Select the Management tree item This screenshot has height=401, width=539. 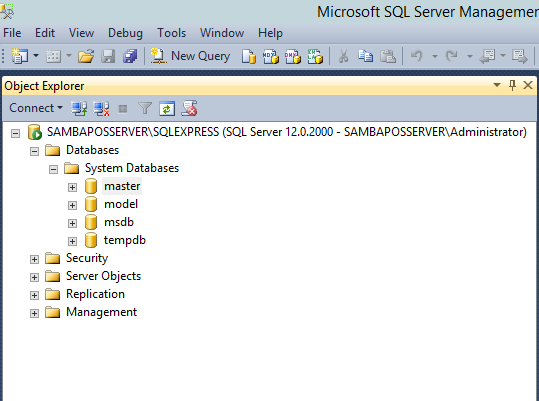click(101, 312)
